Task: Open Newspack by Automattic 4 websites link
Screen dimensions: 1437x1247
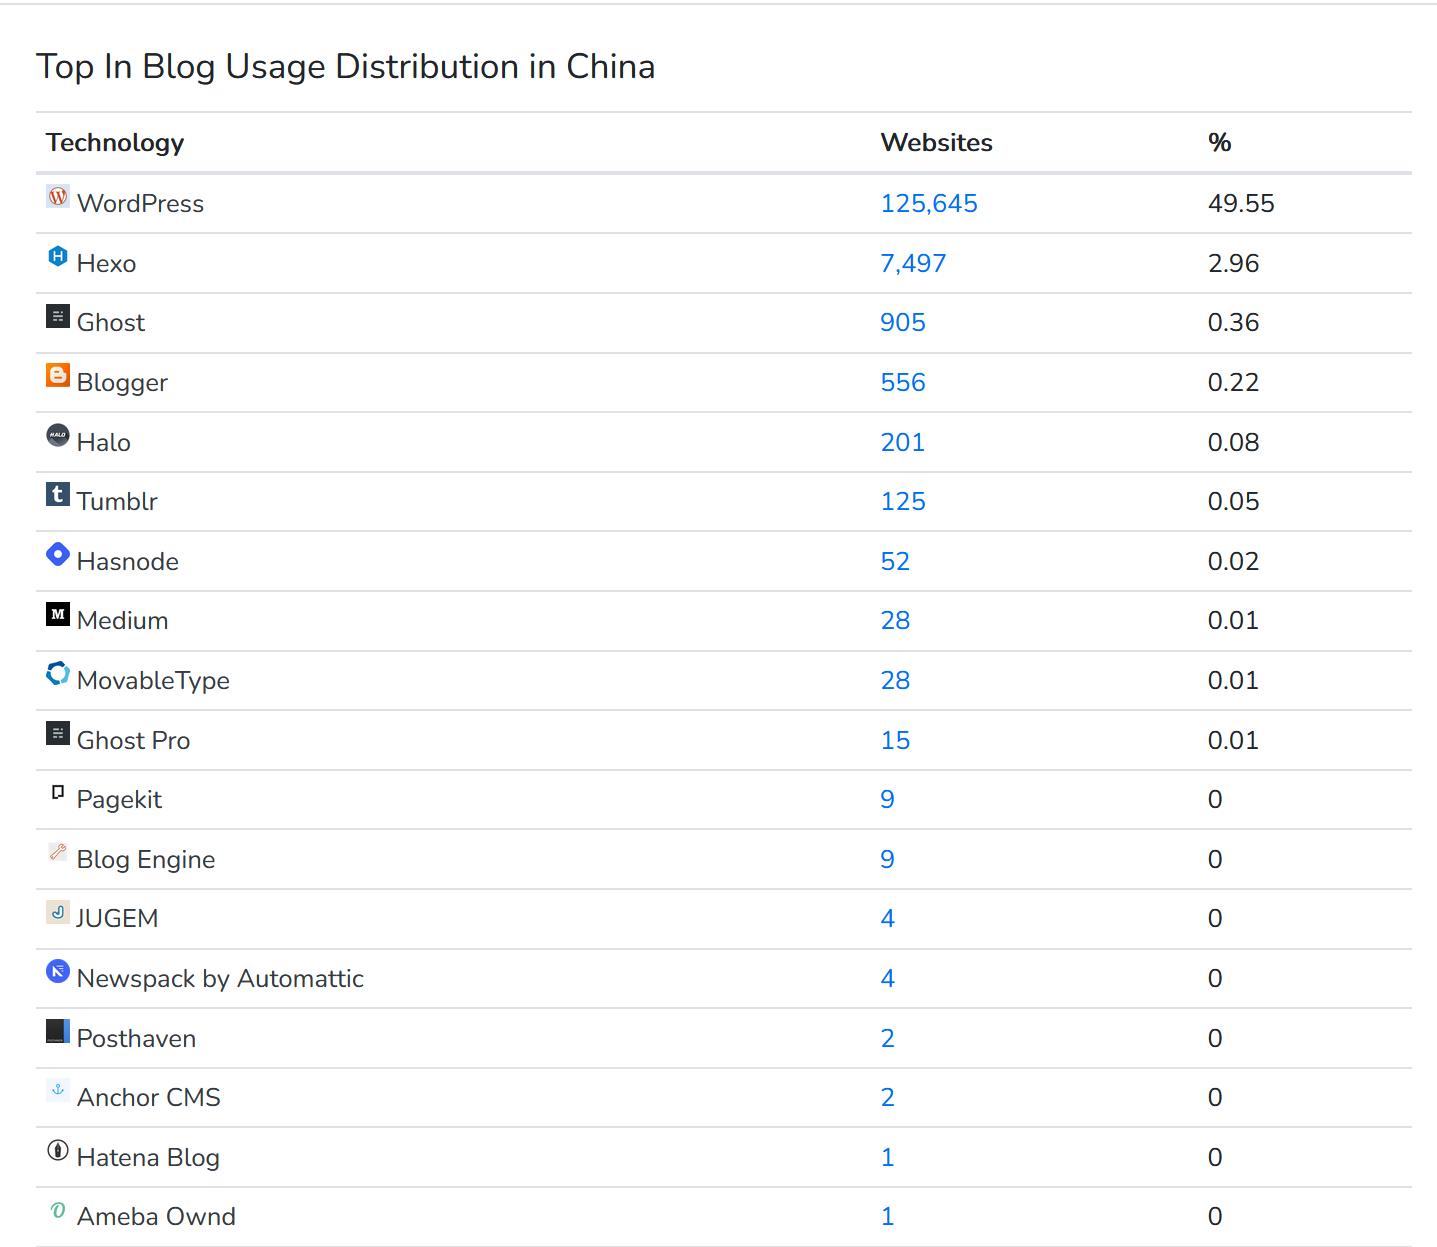Action: 887,979
